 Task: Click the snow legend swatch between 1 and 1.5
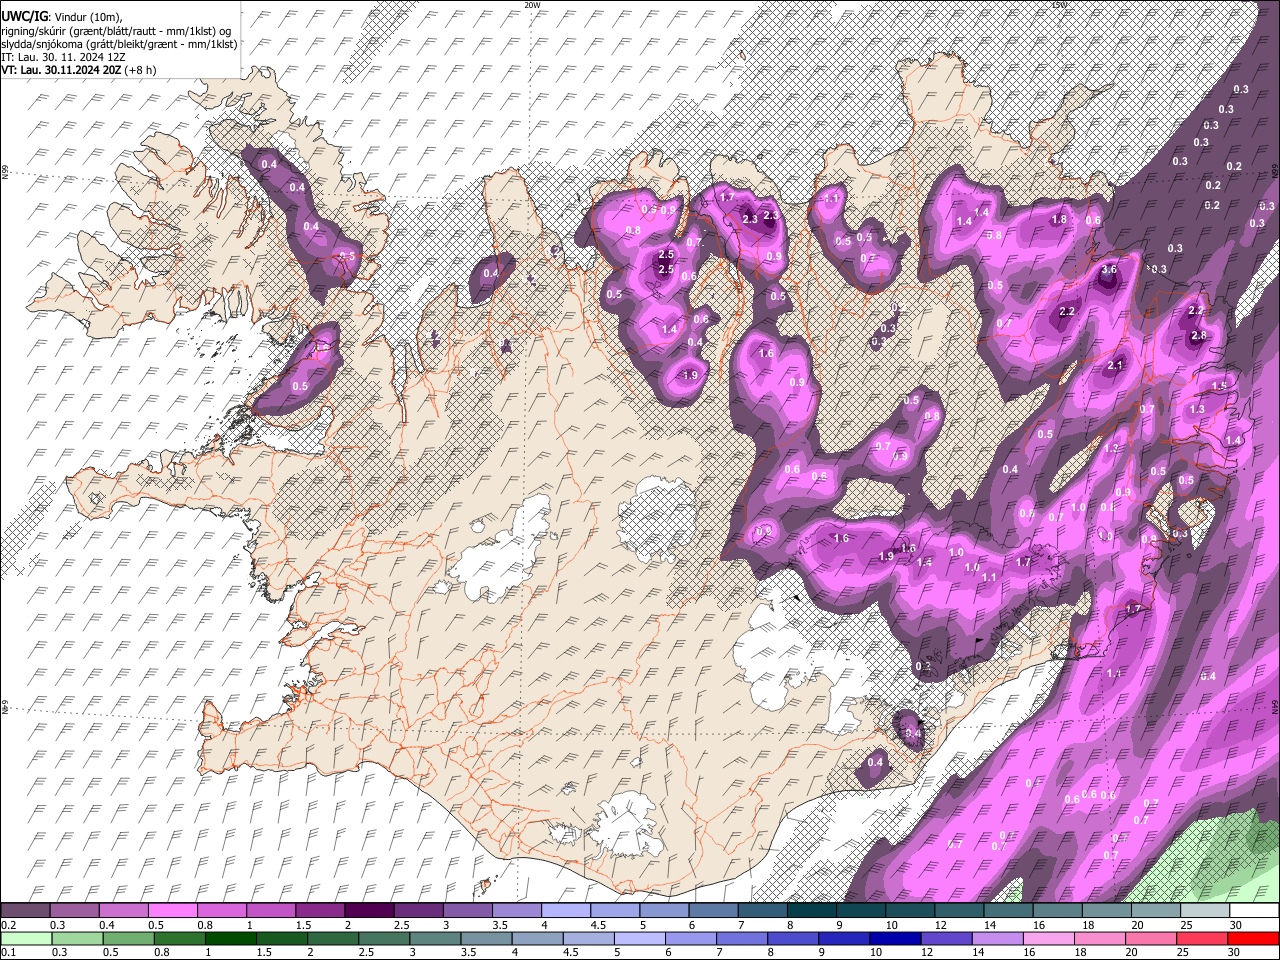(x=270, y=911)
